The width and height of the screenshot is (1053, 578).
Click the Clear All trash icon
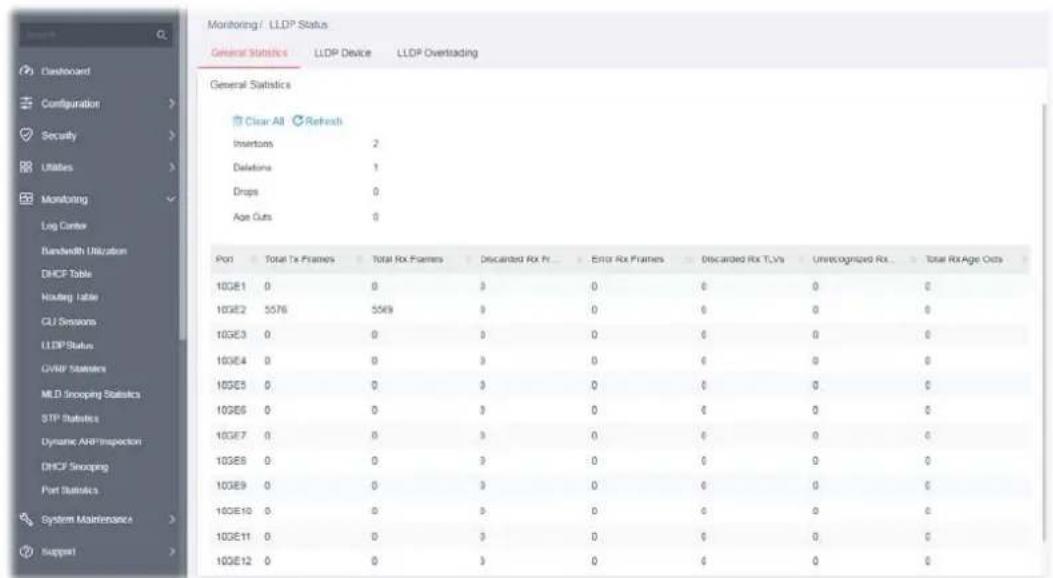click(x=237, y=121)
